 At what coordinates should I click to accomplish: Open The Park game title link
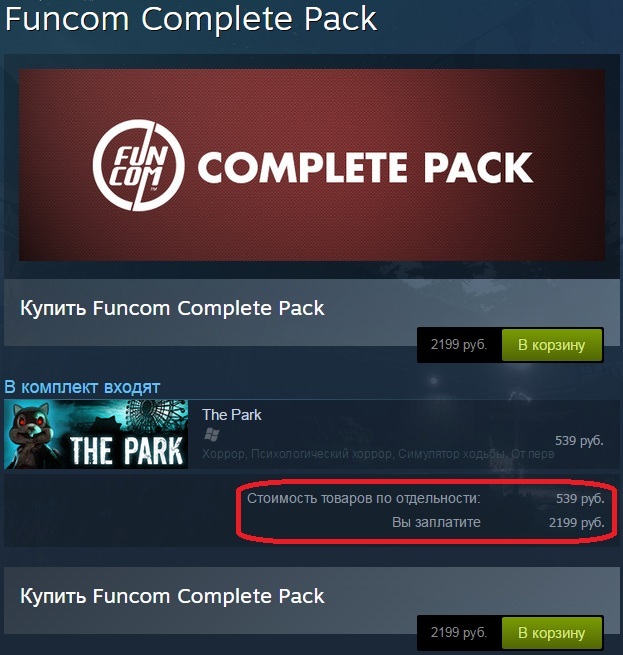(232, 415)
